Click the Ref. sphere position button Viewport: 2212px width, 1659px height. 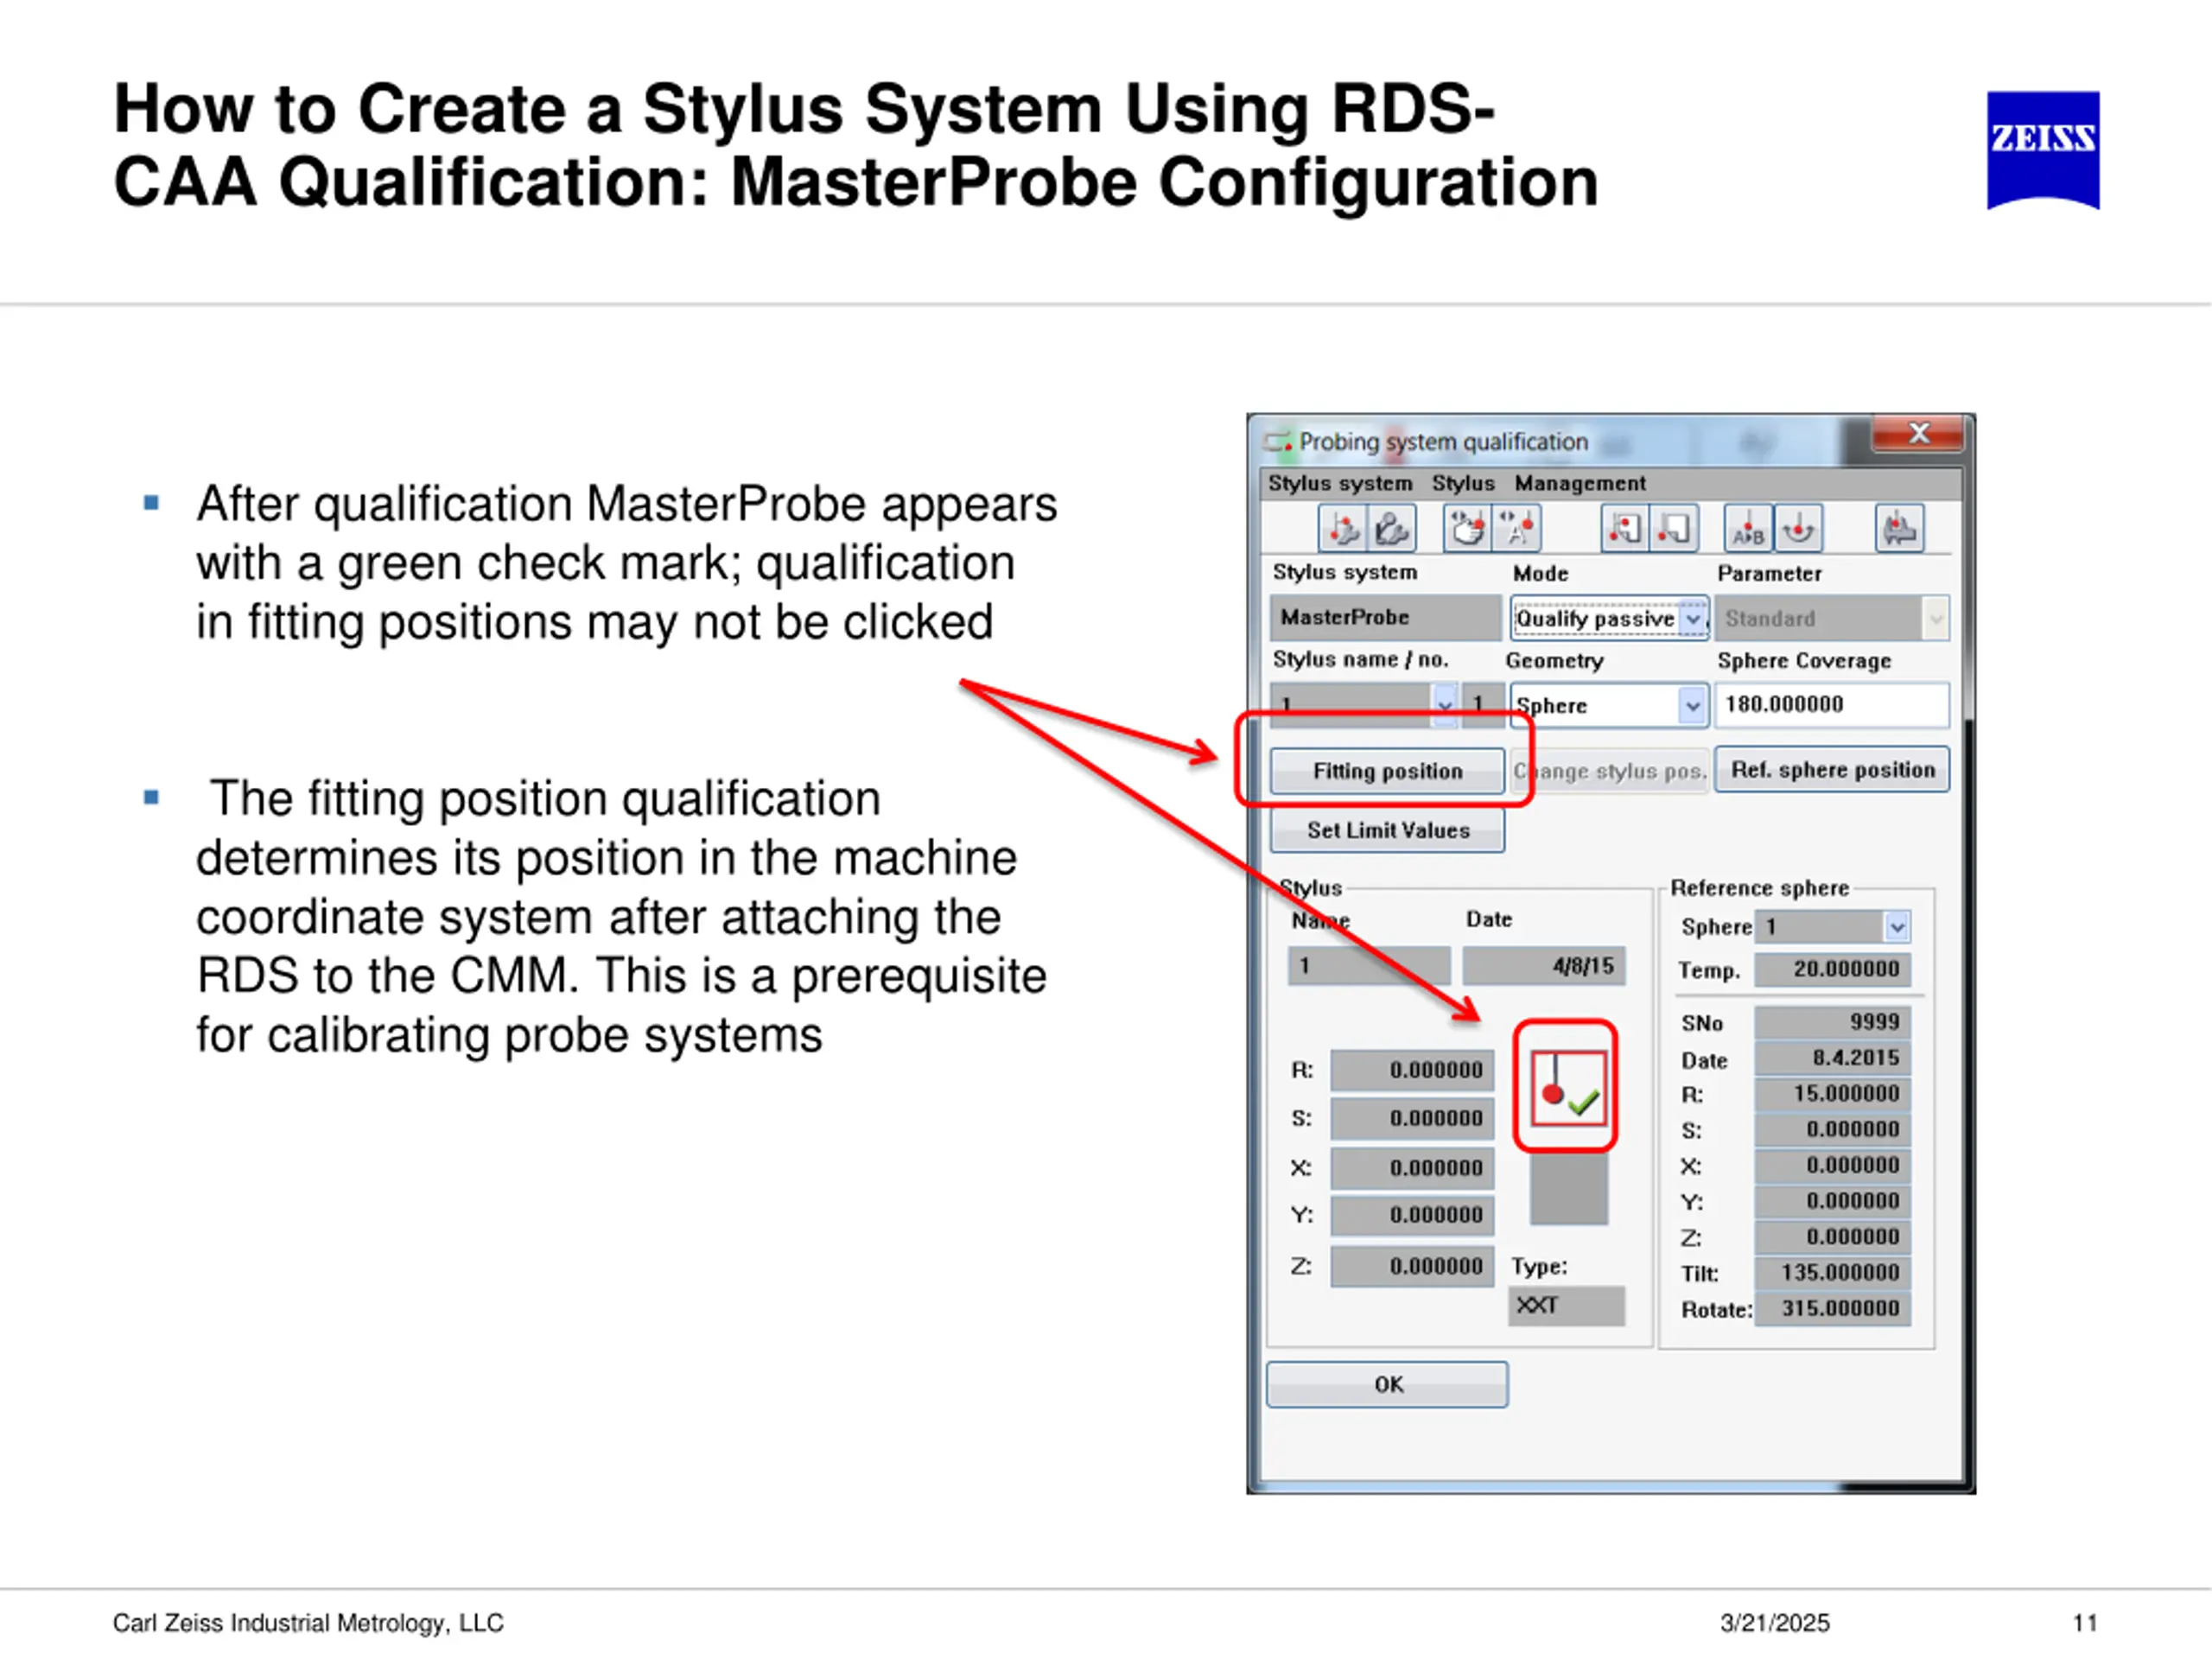click(1832, 770)
